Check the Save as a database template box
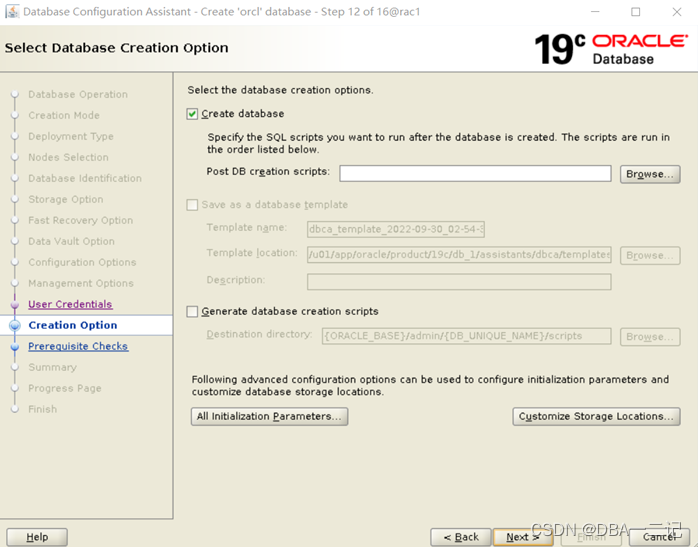The height and width of the screenshot is (547, 698). tap(192, 205)
